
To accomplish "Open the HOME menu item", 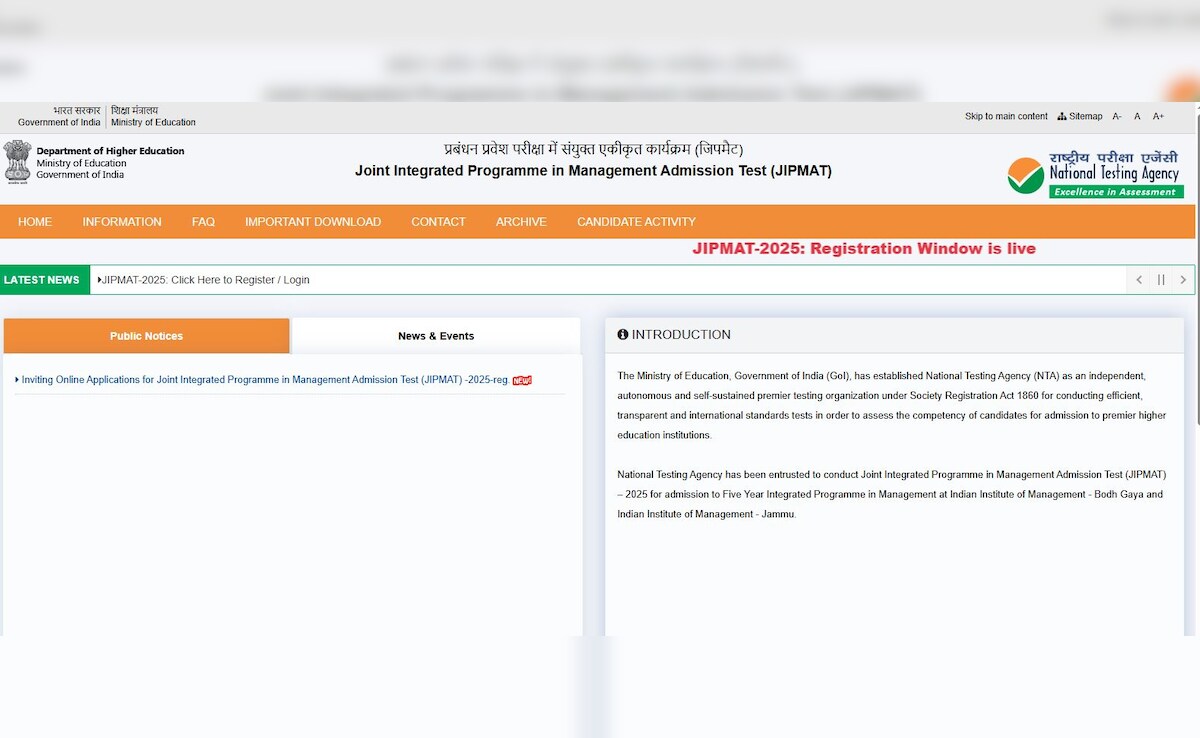I will tap(35, 222).
